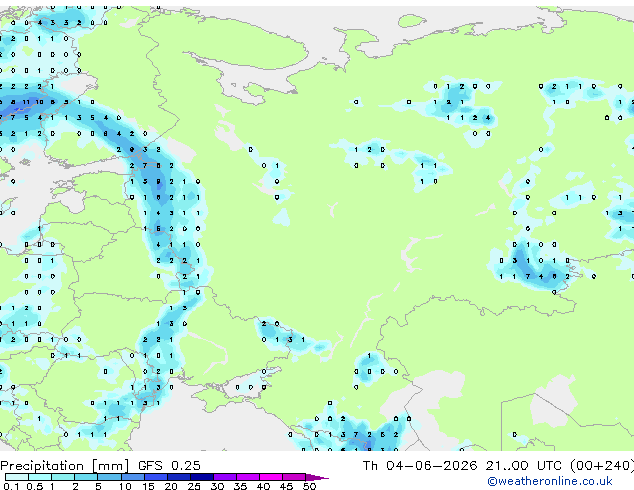Select the 30–35 mm purple legend swatch

click(224, 477)
